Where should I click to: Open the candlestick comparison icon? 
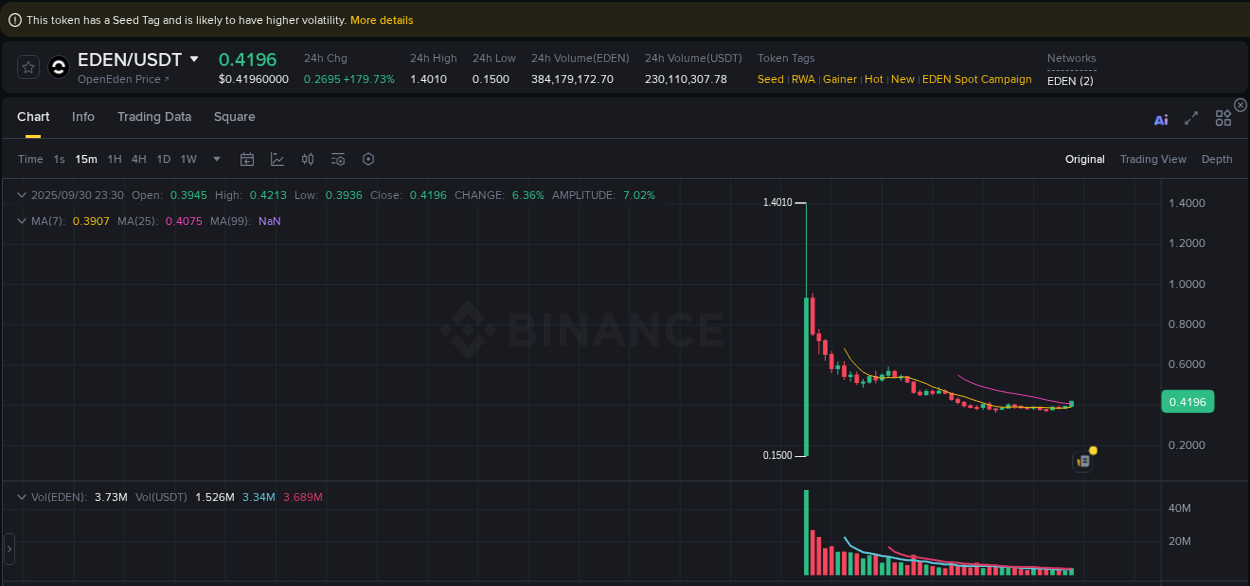307,159
